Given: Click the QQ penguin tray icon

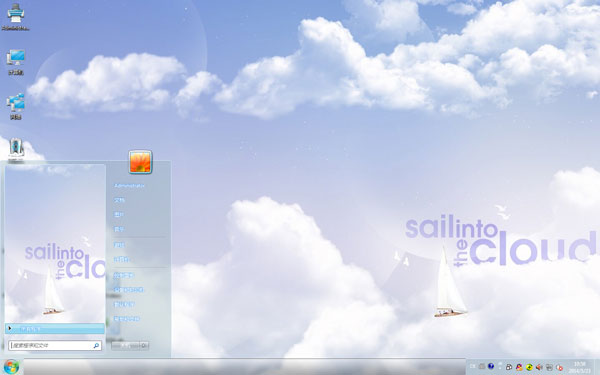Looking at the screenshot, I should [519, 367].
